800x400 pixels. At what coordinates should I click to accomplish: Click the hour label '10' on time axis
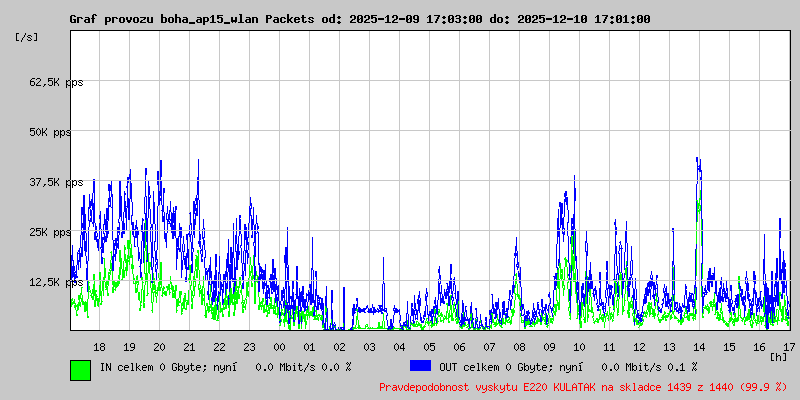pyautogui.click(x=580, y=347)
